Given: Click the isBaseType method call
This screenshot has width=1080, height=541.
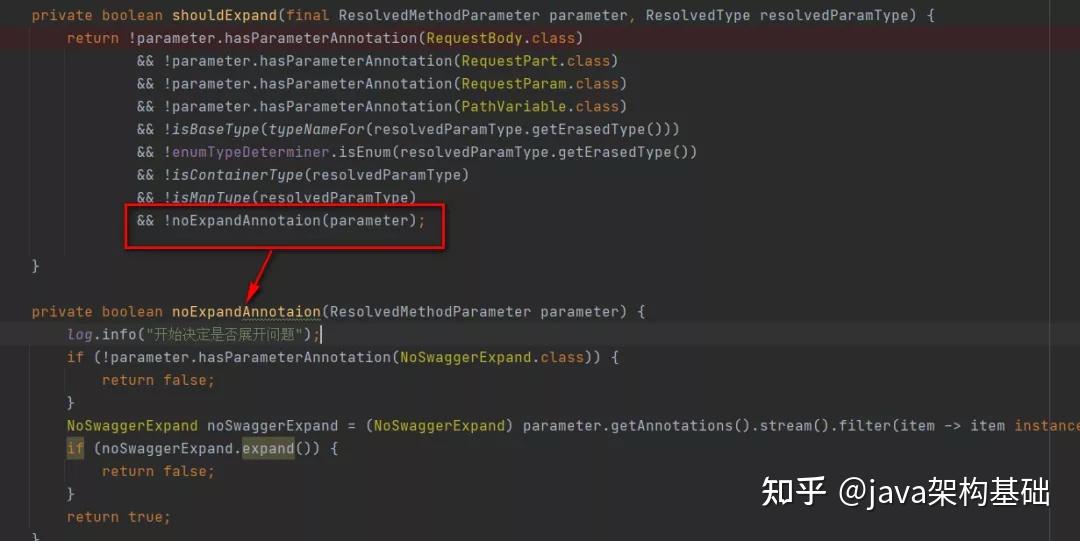Looking at the screenshot, I should 216,129.
